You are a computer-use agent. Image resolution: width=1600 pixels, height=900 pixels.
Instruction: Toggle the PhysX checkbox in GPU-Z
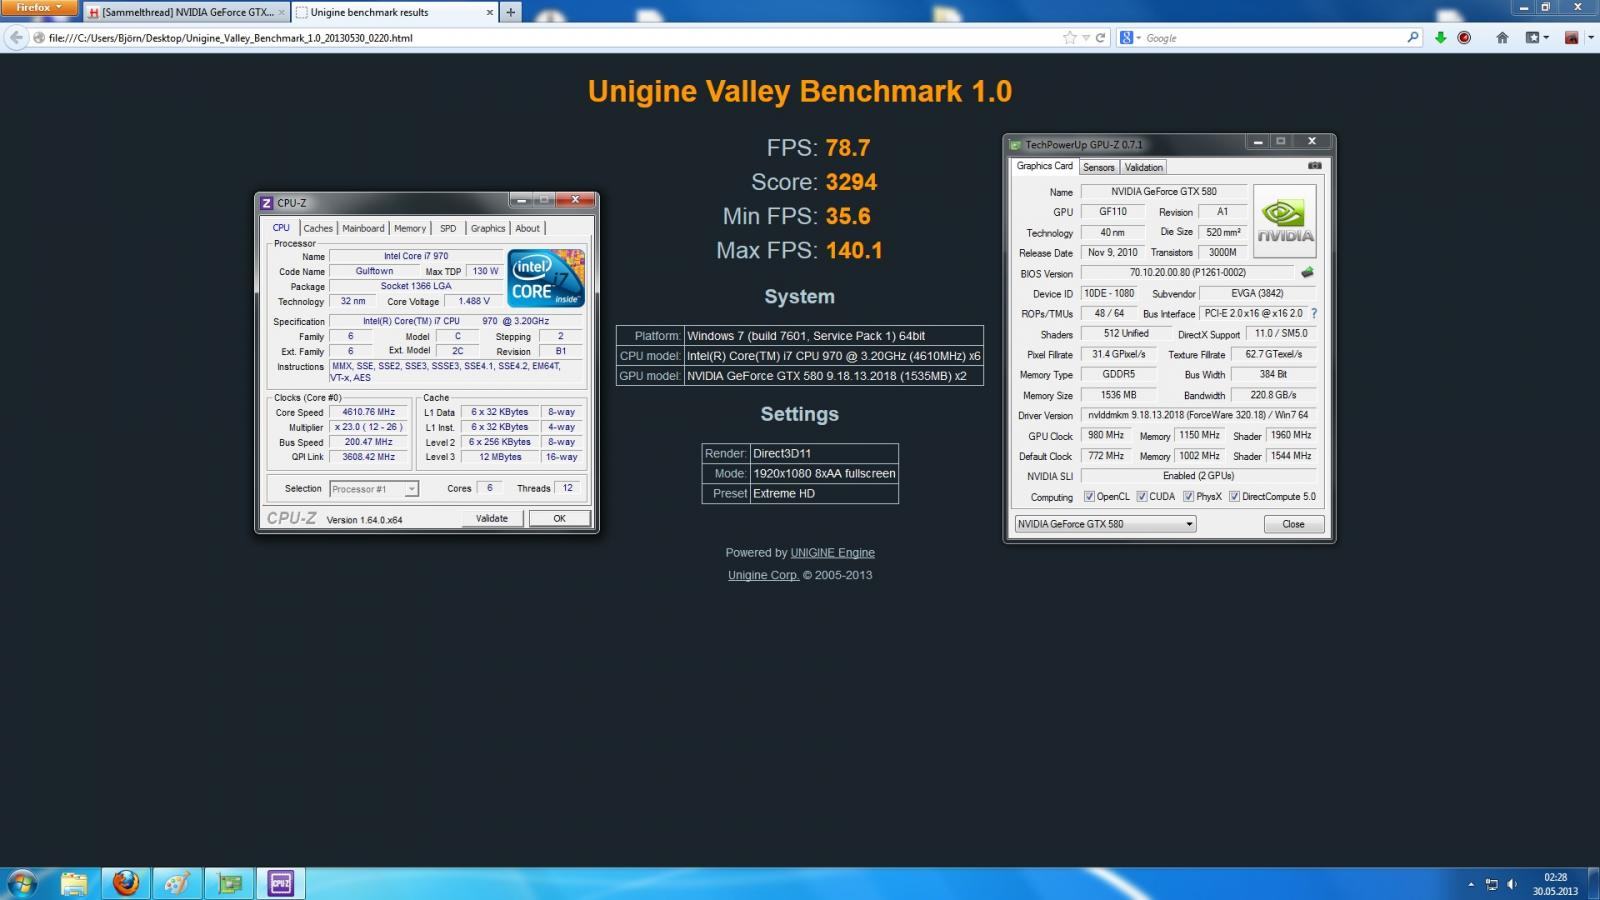click(x=1188, y=496)
